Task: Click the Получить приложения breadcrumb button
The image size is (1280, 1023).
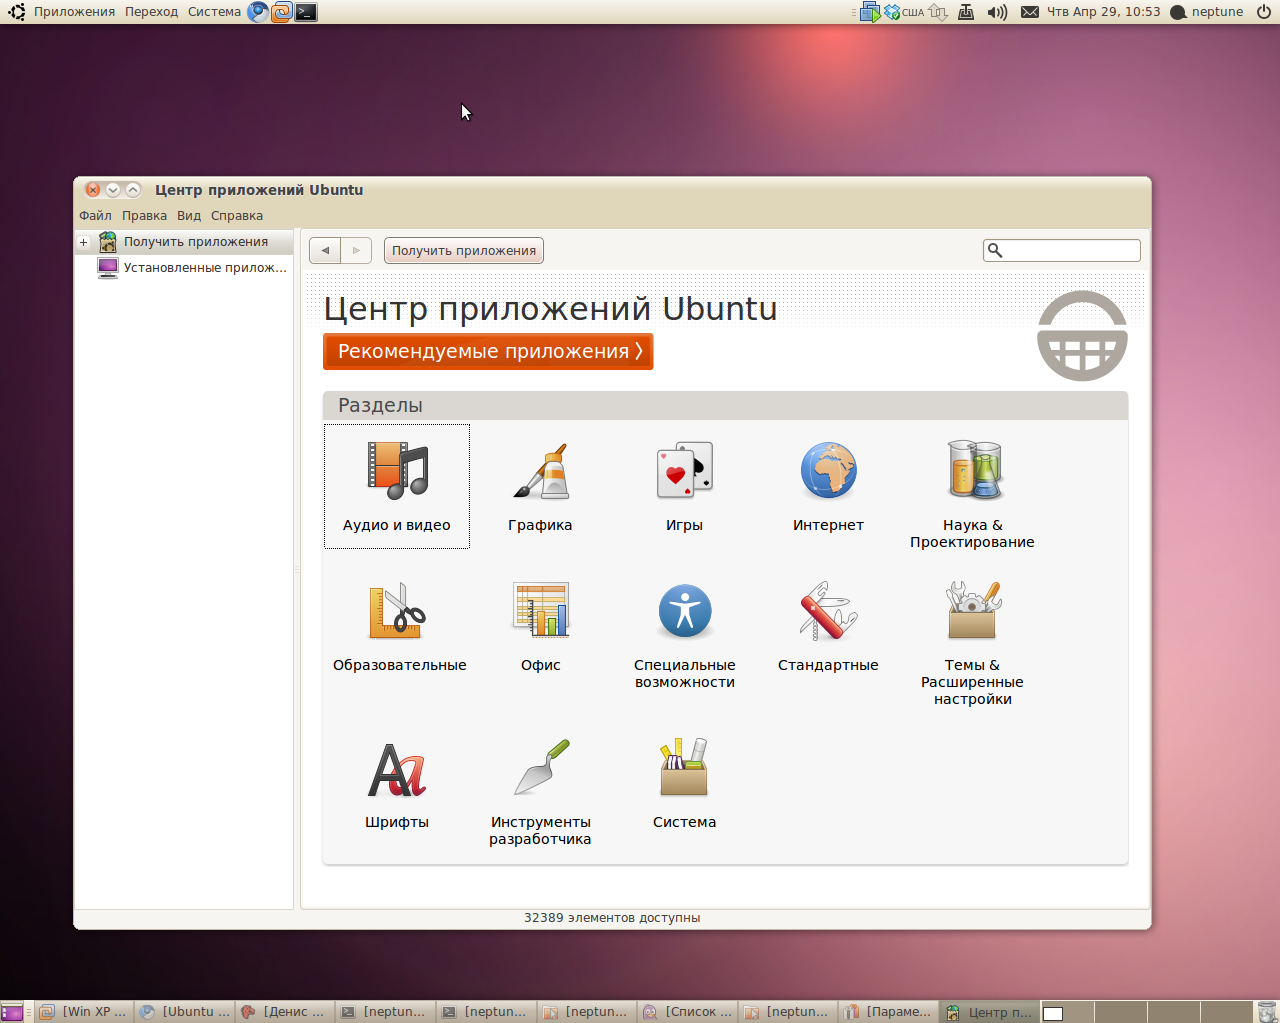Action: point(464,251)
